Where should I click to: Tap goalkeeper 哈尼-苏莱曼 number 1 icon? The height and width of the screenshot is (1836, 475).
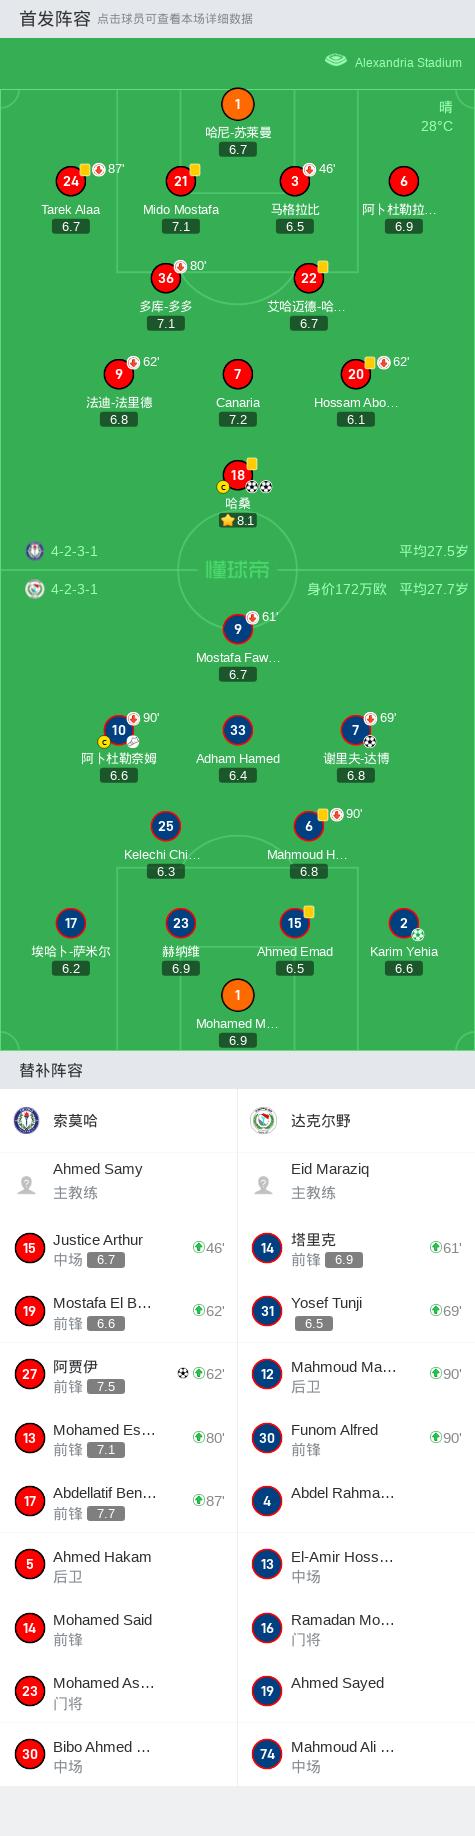[x=237, y=104]
